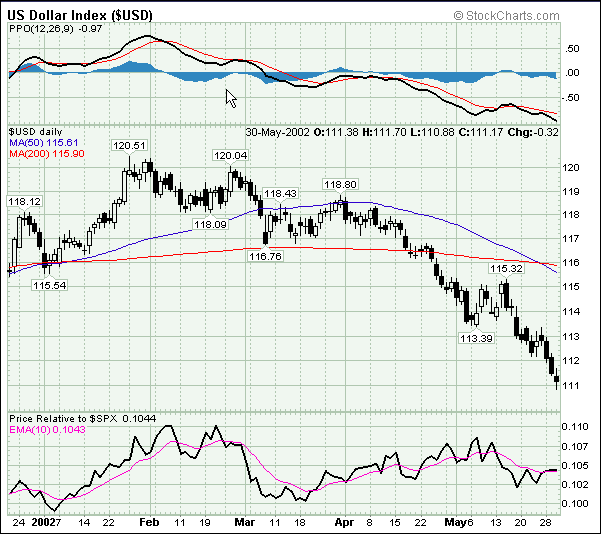Select the MA(200) 115.90 legend entry
Screen dimensions: 601x534
(x=47, y=154)
